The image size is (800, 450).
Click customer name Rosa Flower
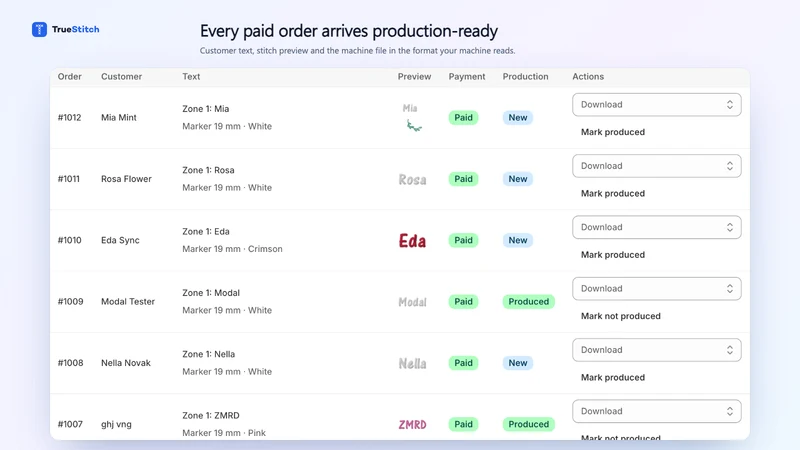click(x=126, y=179)
